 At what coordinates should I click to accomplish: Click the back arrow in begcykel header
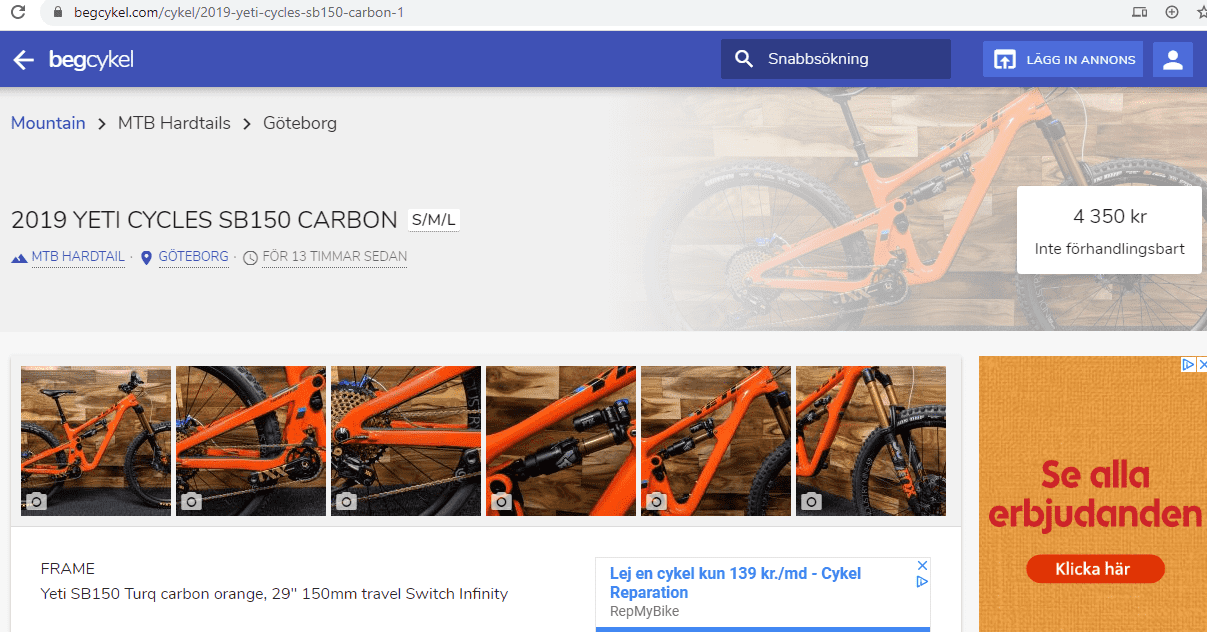pyautogui.click(x=23, y=60)
